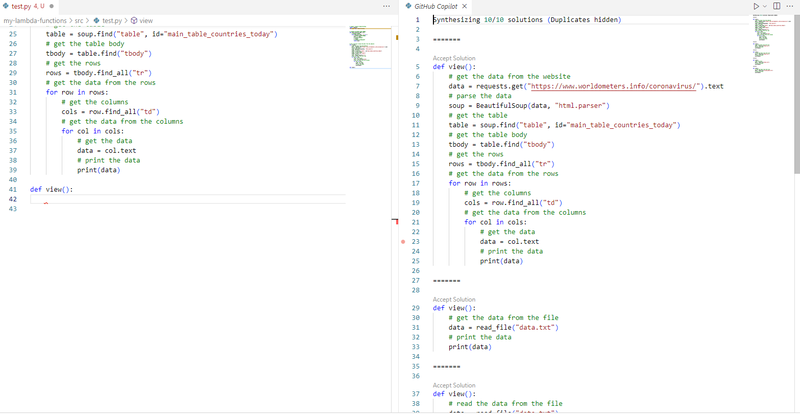This screenshot has height=414, width=800.
Task: Place cursor on empty line 42 of test.py
Action: pos(188,199)
